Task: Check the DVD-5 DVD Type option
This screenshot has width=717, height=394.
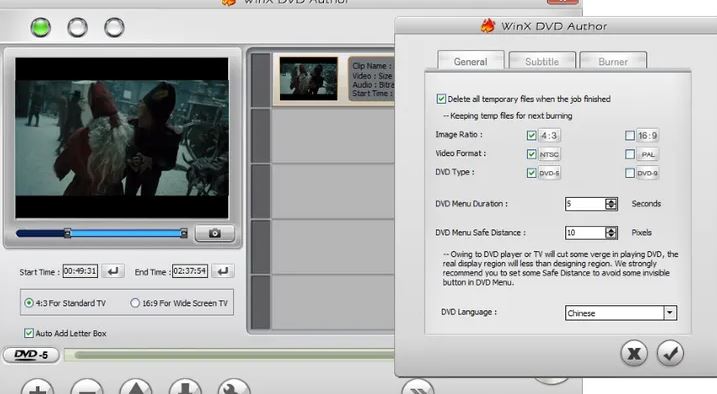Action: [531, 173]
